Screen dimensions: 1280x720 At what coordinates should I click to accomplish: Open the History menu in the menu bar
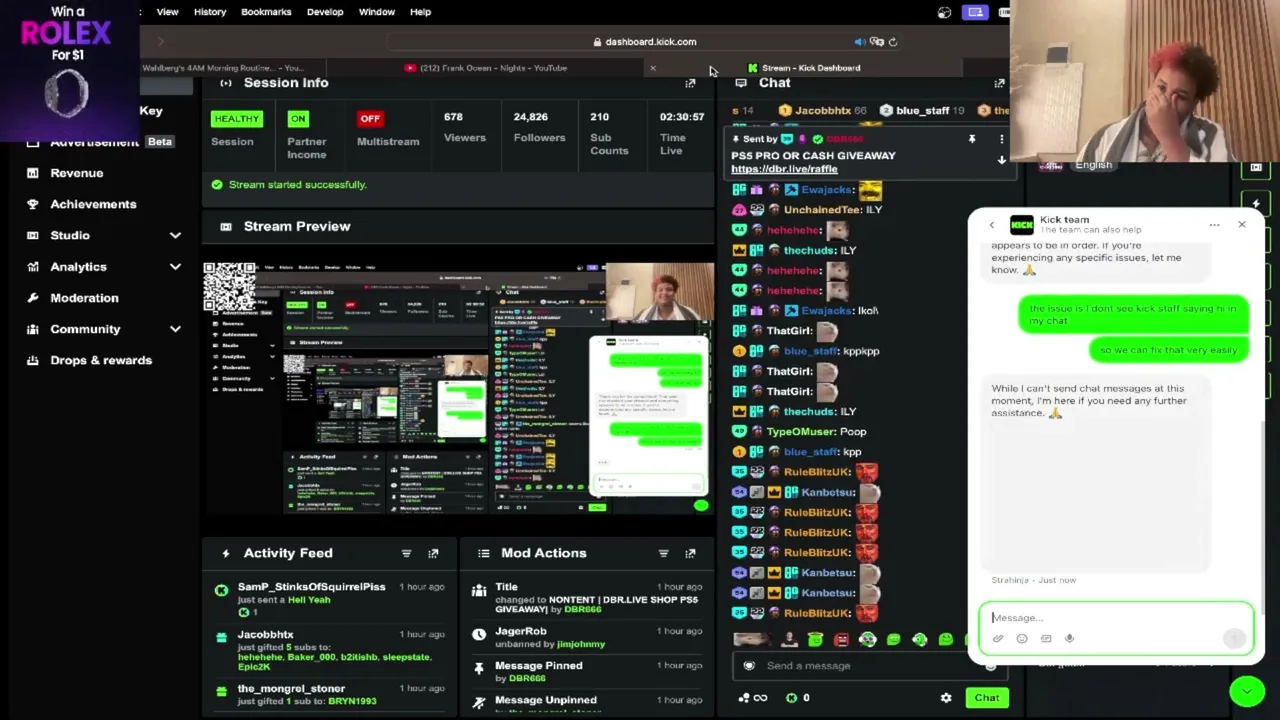(210, 12)
